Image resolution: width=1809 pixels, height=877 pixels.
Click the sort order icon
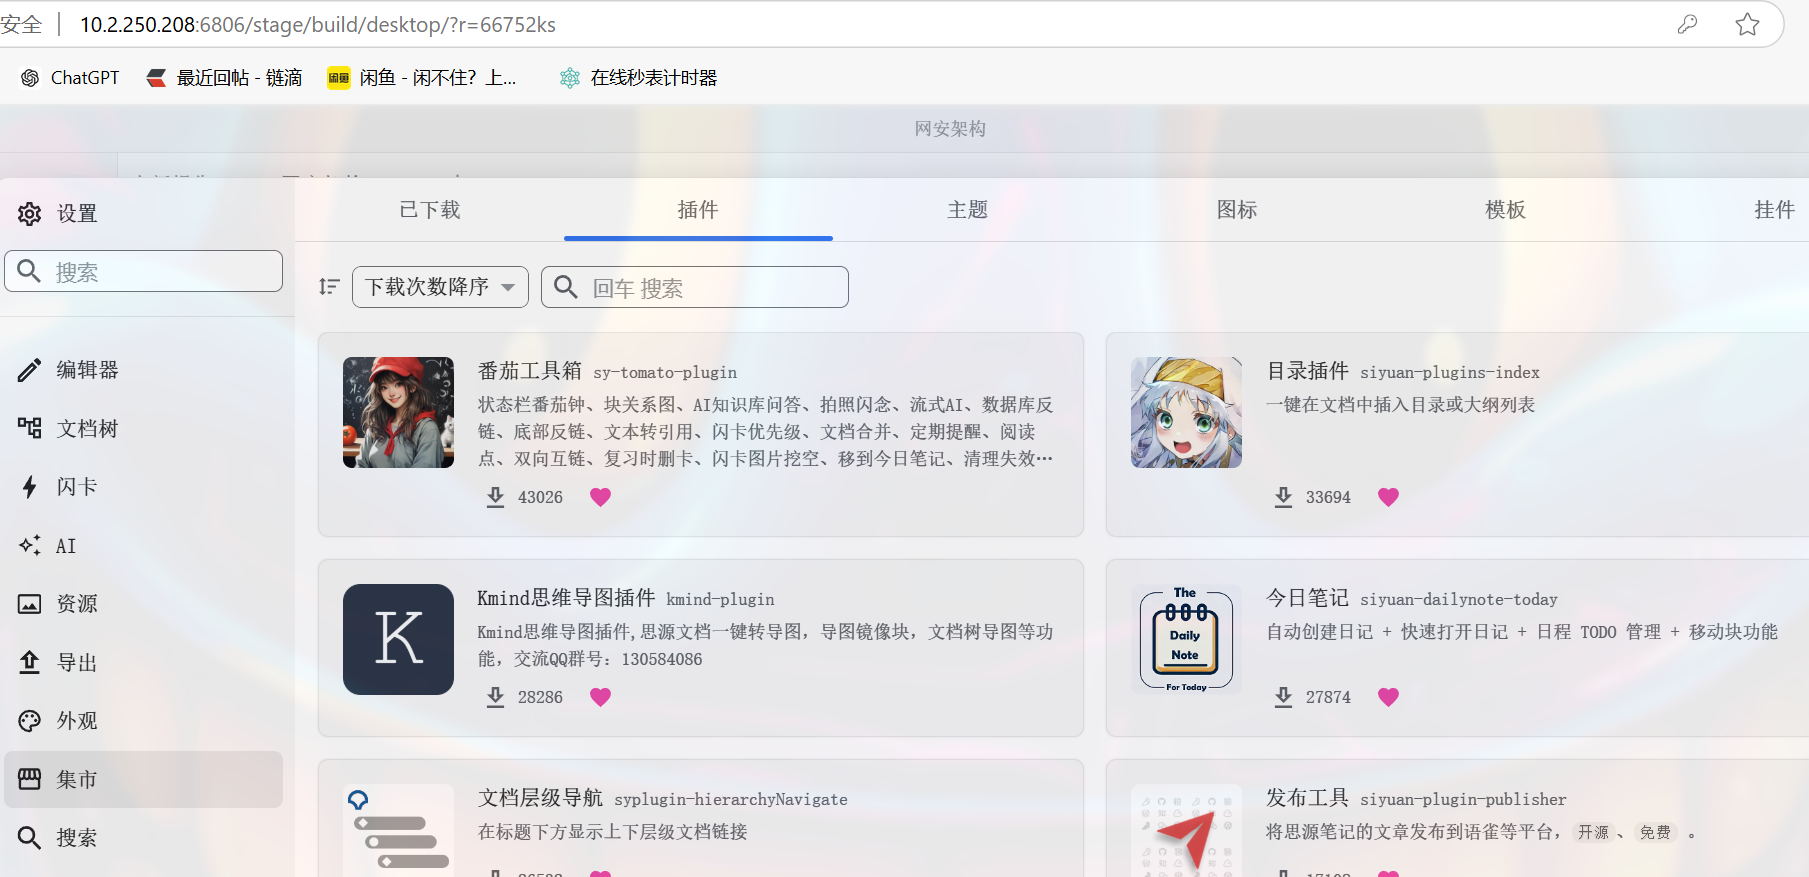click(329, 287)
